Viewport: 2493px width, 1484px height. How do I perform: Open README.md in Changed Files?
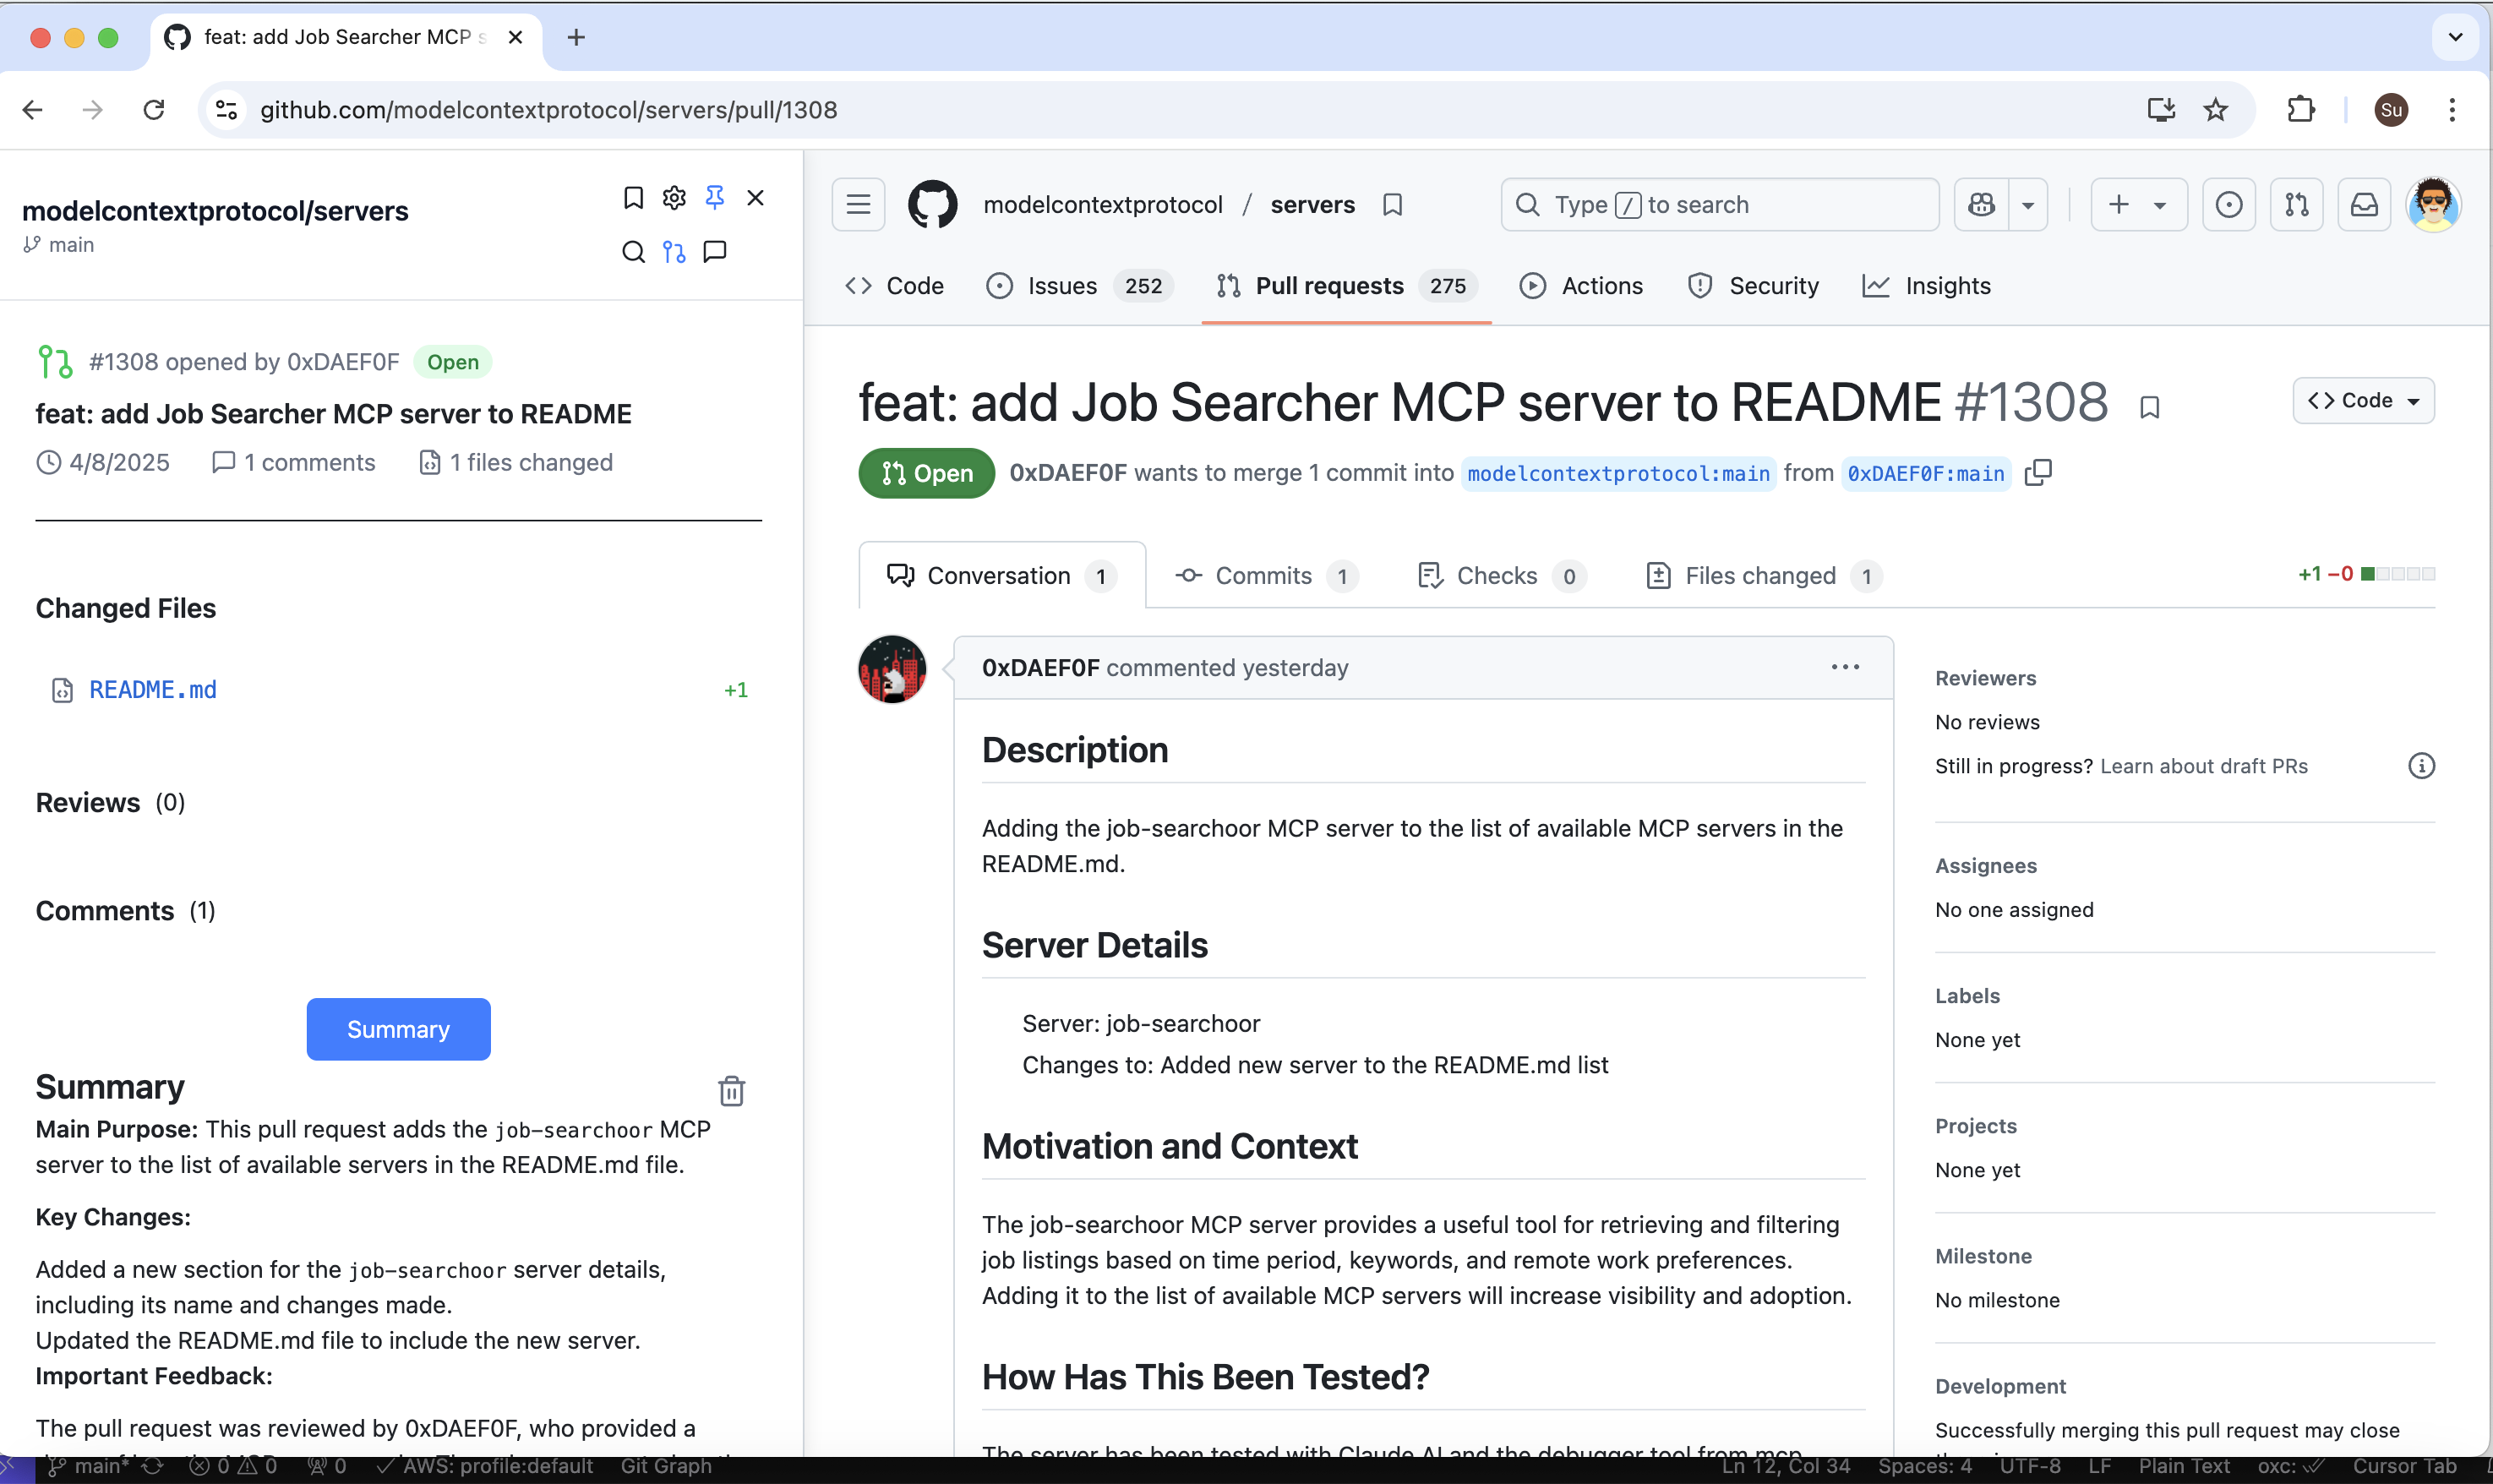point(153,689)
